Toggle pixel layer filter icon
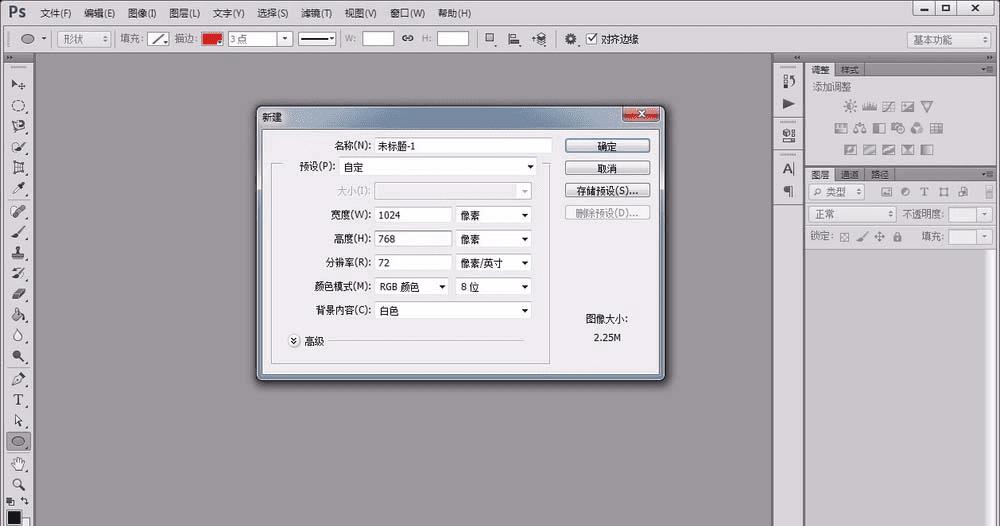Viewport: 1000px width, 526px height. click(x=886, y=192)
